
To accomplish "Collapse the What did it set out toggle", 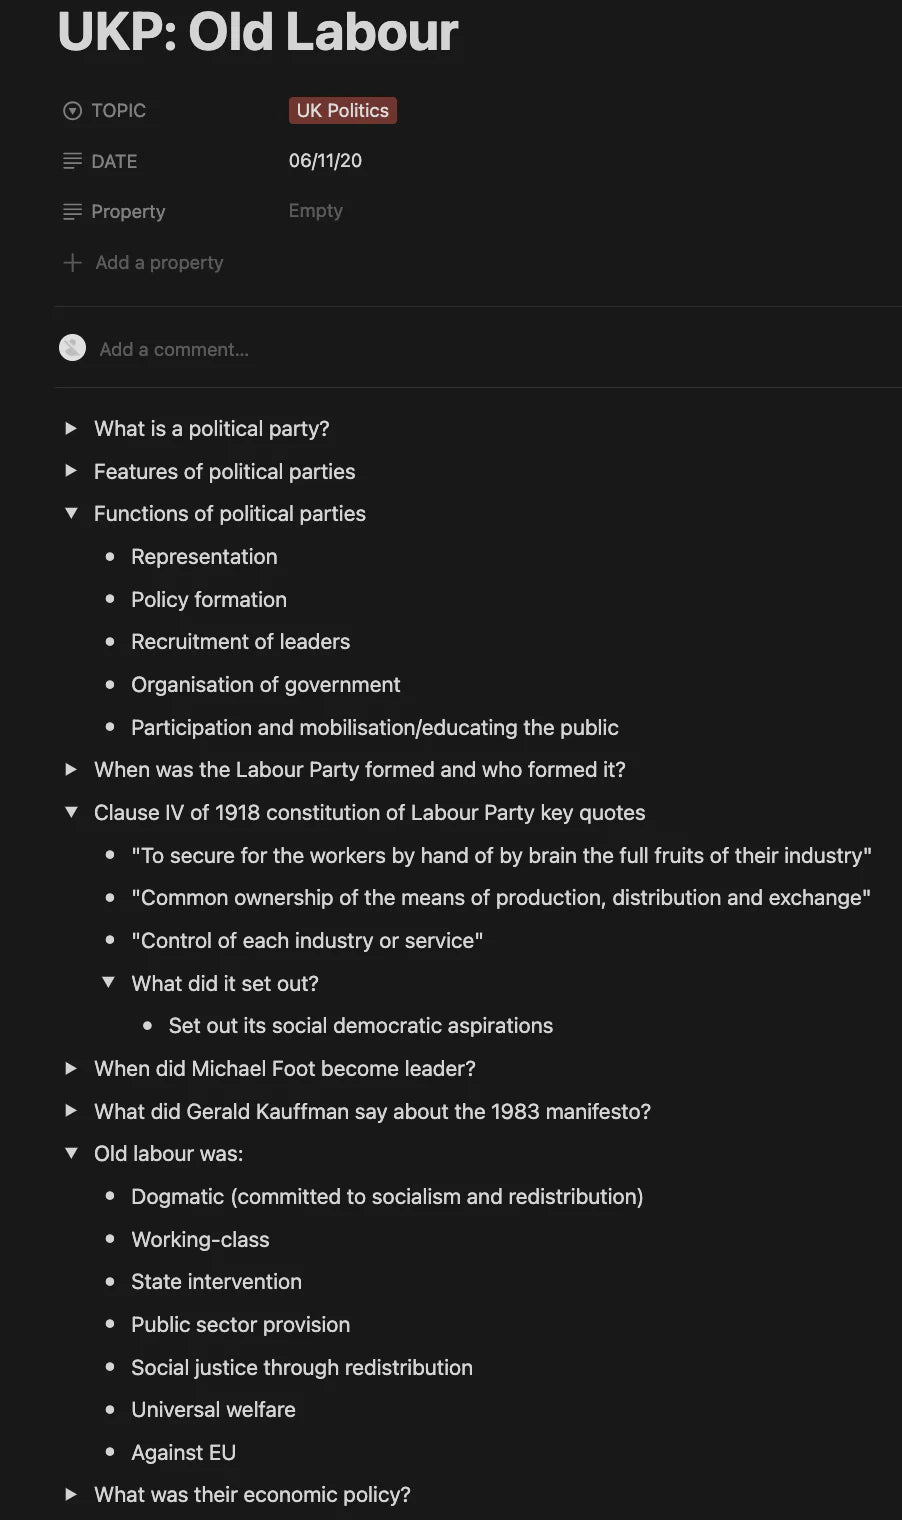I will (108, 983).
